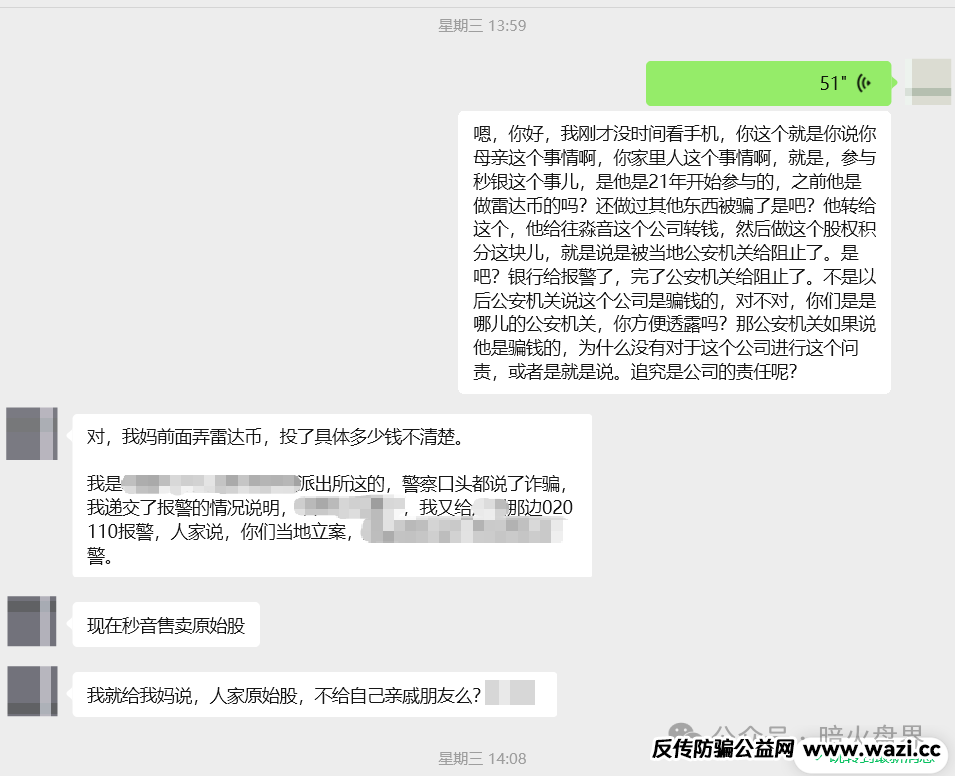Click the 反传防骗公益网 watermark text
The image size is (955, 776).
pyautogui.click(x=722, y=748)
